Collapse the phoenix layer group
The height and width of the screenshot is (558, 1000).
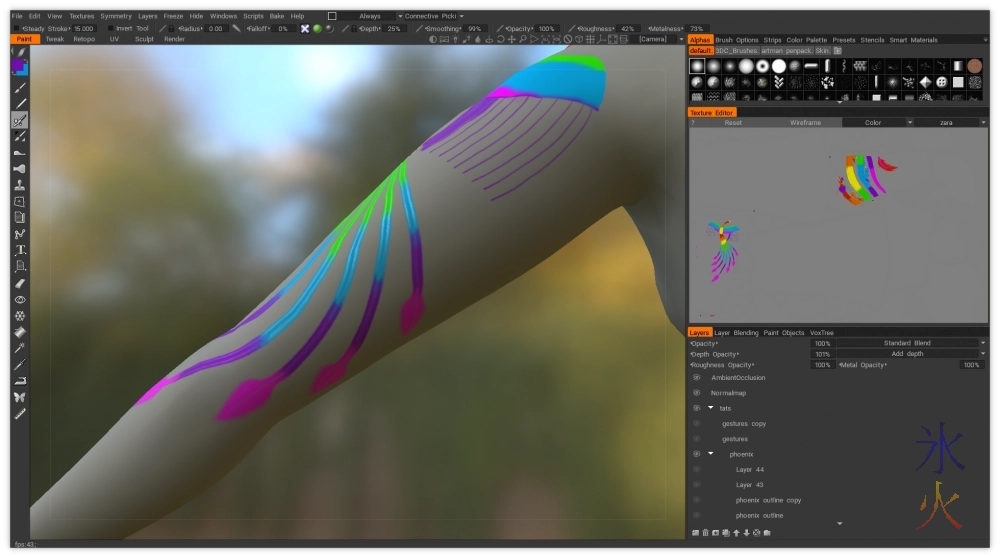(711, 454)
